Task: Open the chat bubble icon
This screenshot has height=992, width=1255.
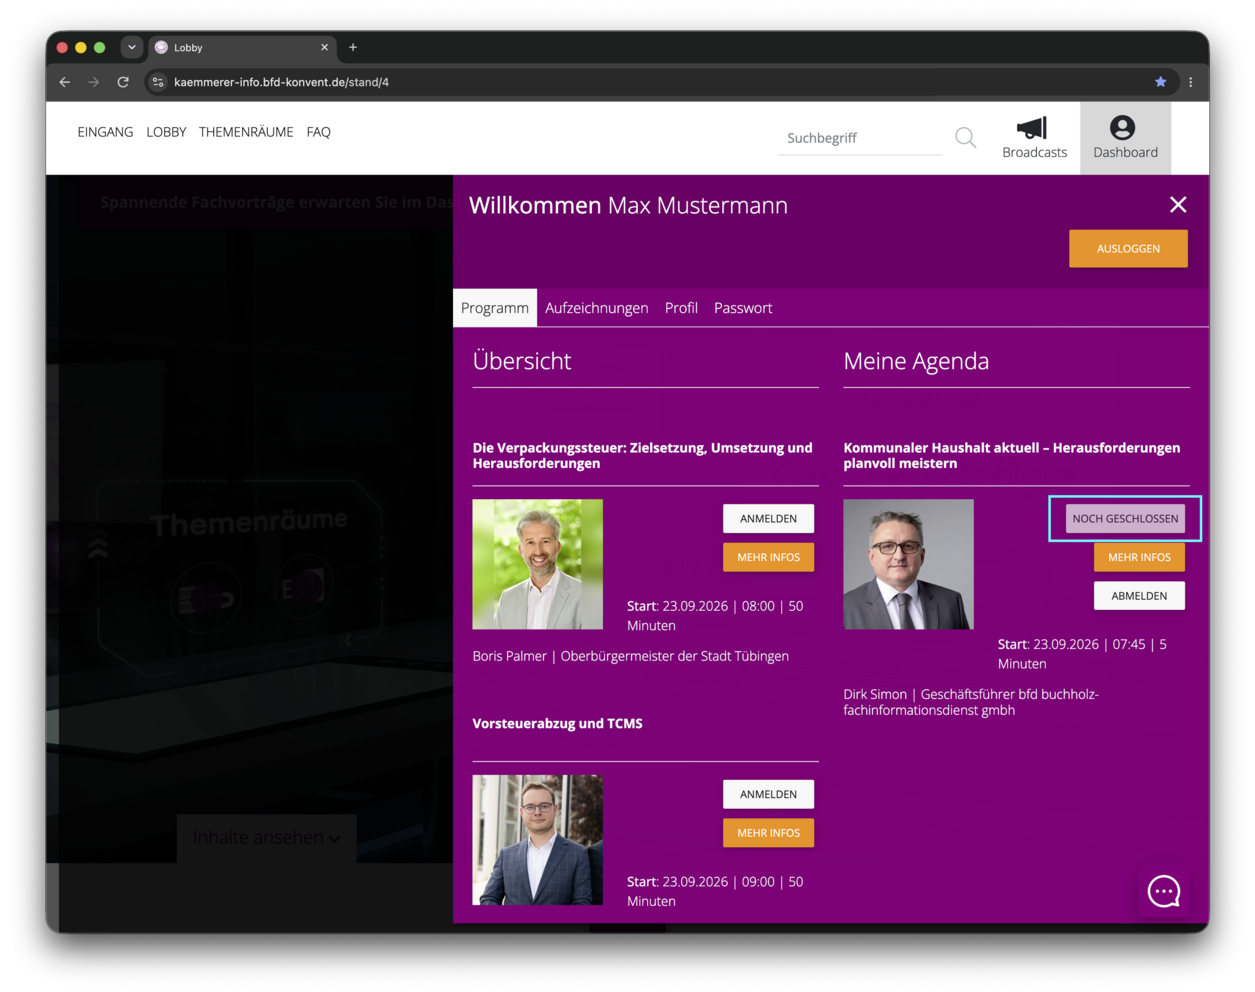Action: pos(1163,891)
